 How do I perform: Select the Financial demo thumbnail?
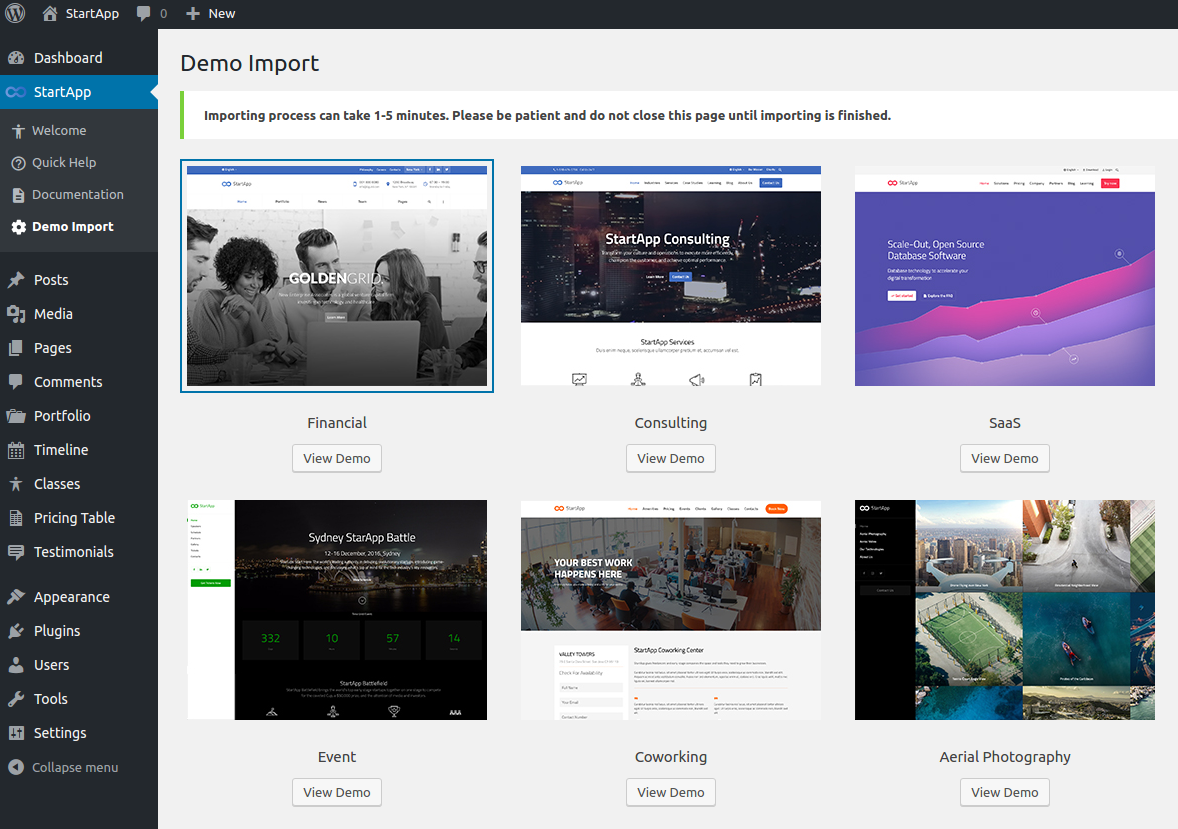pyautogui.click(x=337, y=276)
